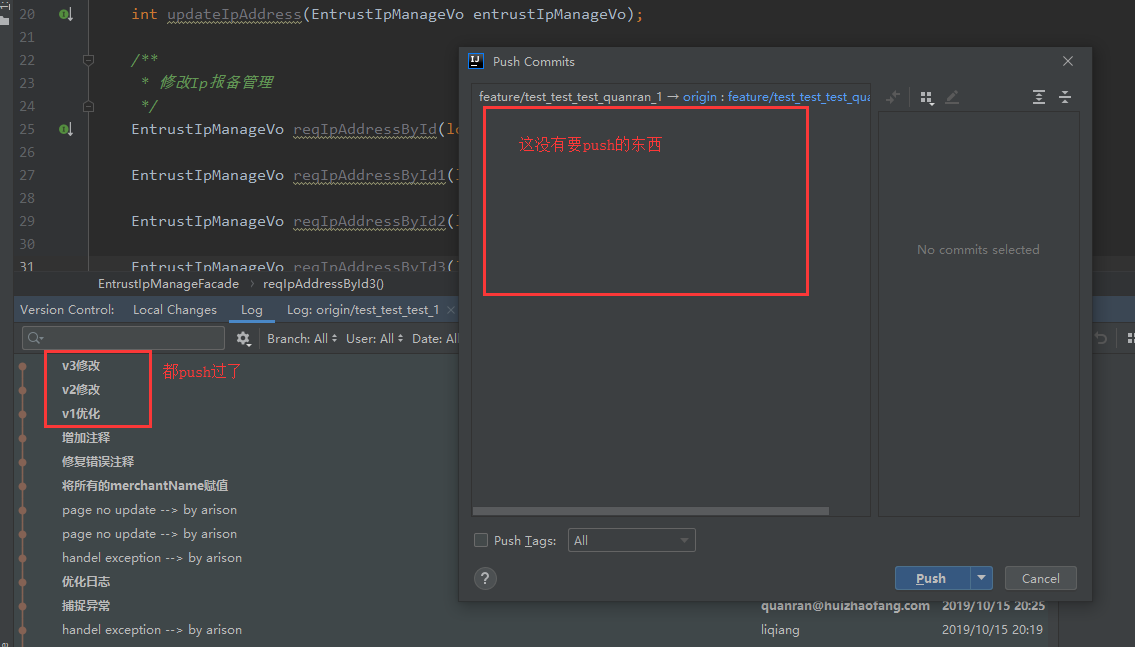1135x647 pixels.
Task: Open the Log: origin/test_test_test_1 tab
Action: (x=363, y=310)
